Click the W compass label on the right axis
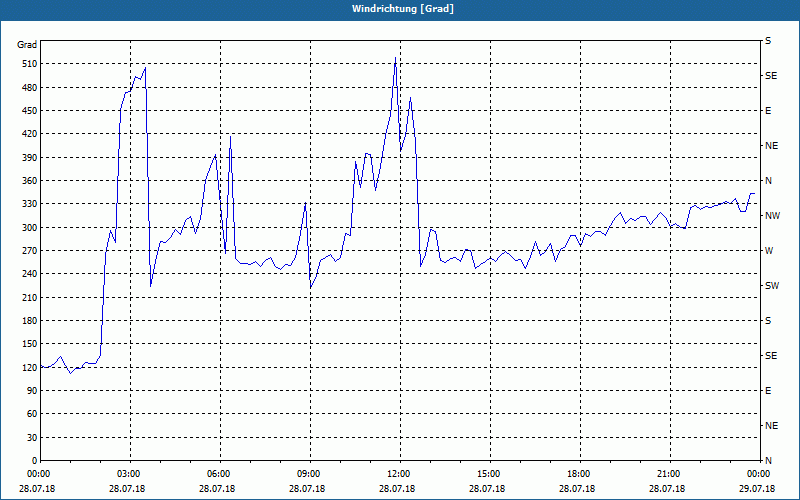The height and width of the screenshot is (500, 800). pos(768,251)
